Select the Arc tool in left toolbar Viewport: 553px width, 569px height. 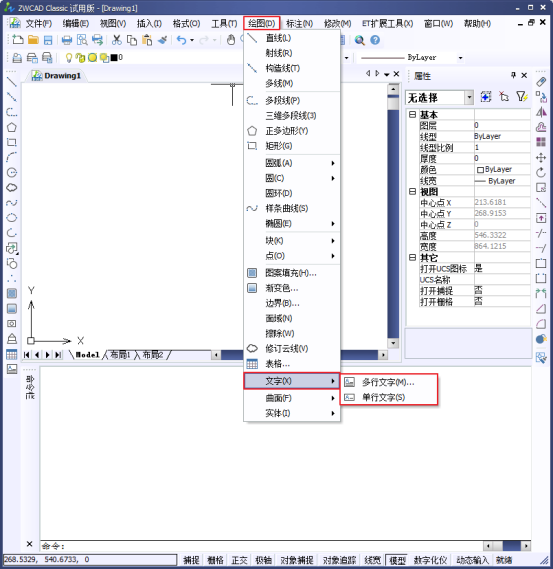12,157
